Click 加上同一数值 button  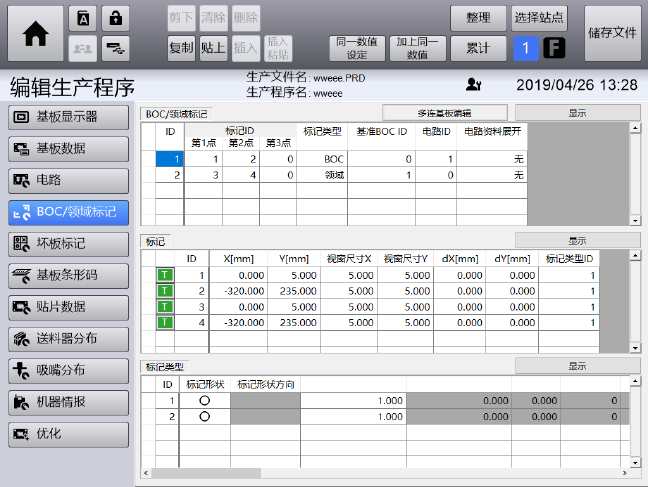point(418,48)
